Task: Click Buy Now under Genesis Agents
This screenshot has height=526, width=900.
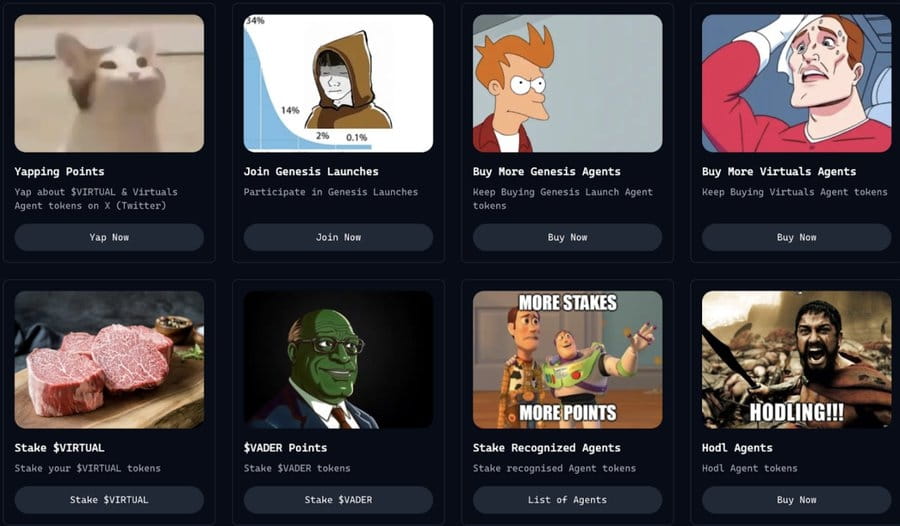Action: 567,237
